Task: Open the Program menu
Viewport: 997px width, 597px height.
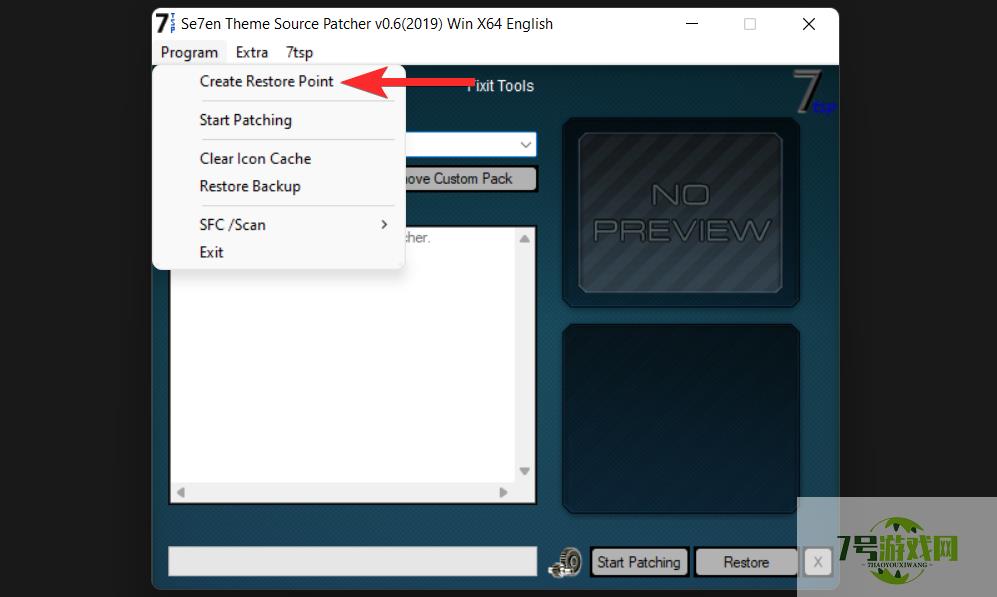Action: (189, 52)
